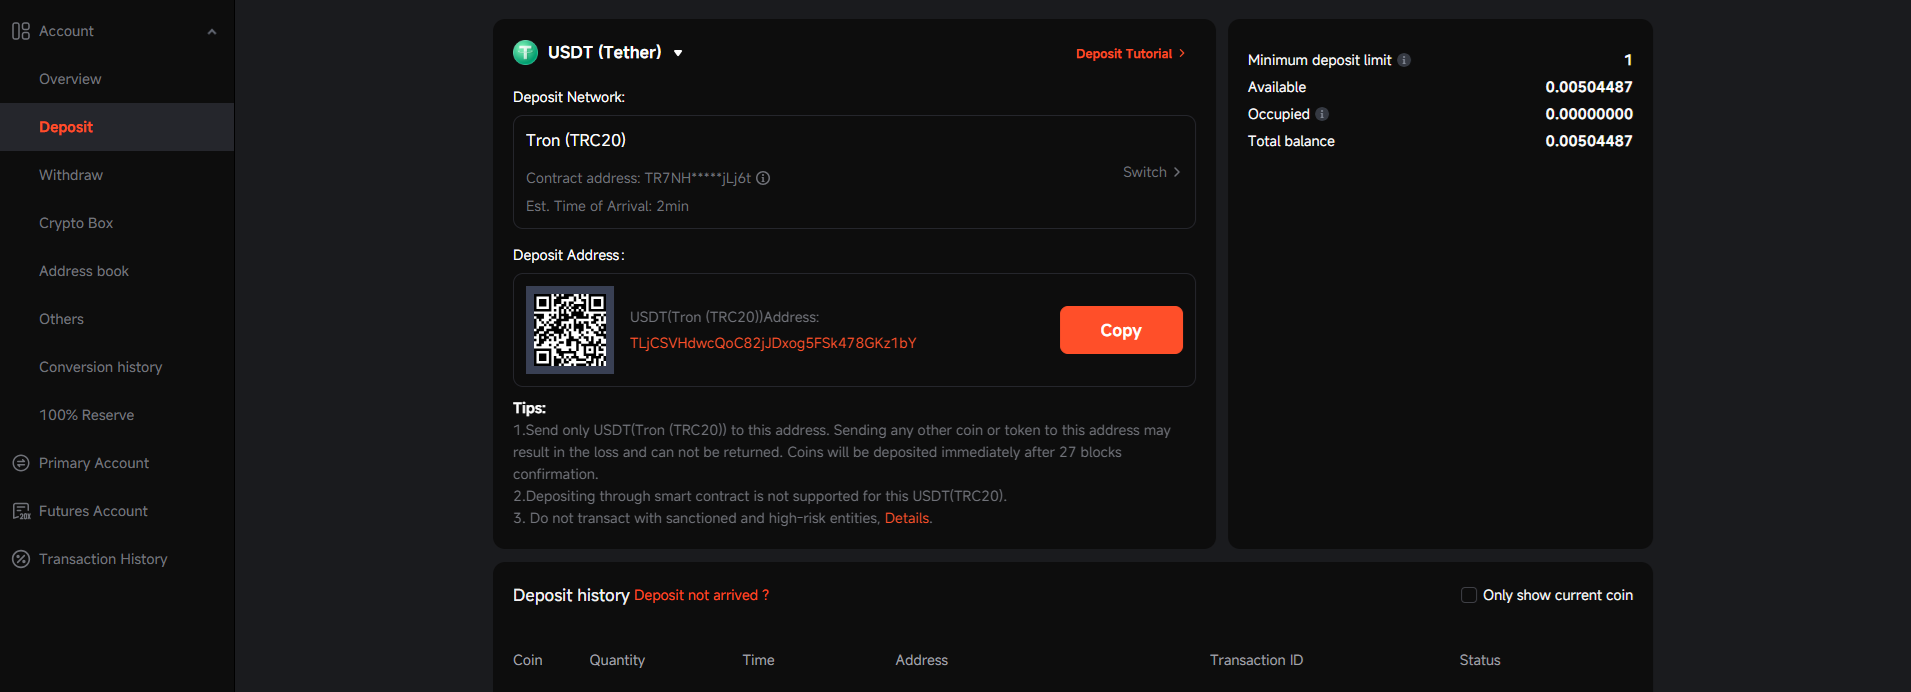This screenshot has height=692, width=1911.
Task: Click the Available balance value
Action: coord(1589,87)
